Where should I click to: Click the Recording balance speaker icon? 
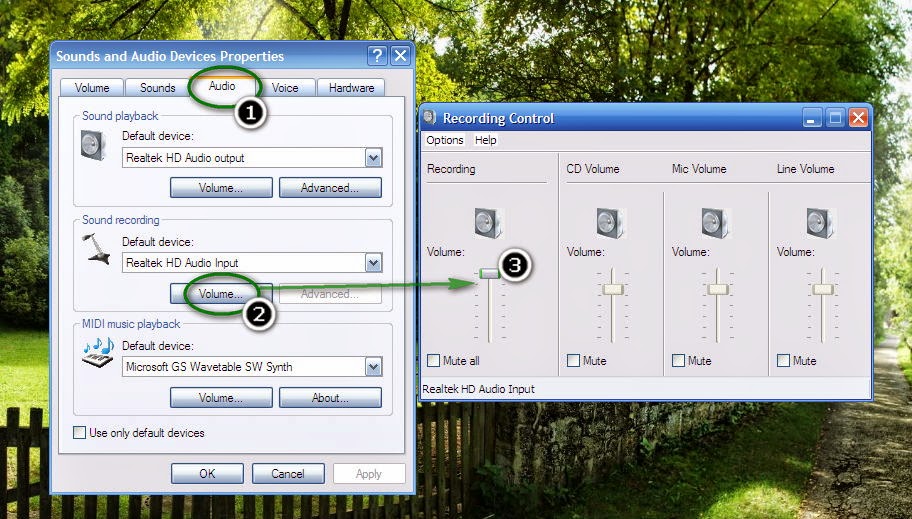[488, 223]
